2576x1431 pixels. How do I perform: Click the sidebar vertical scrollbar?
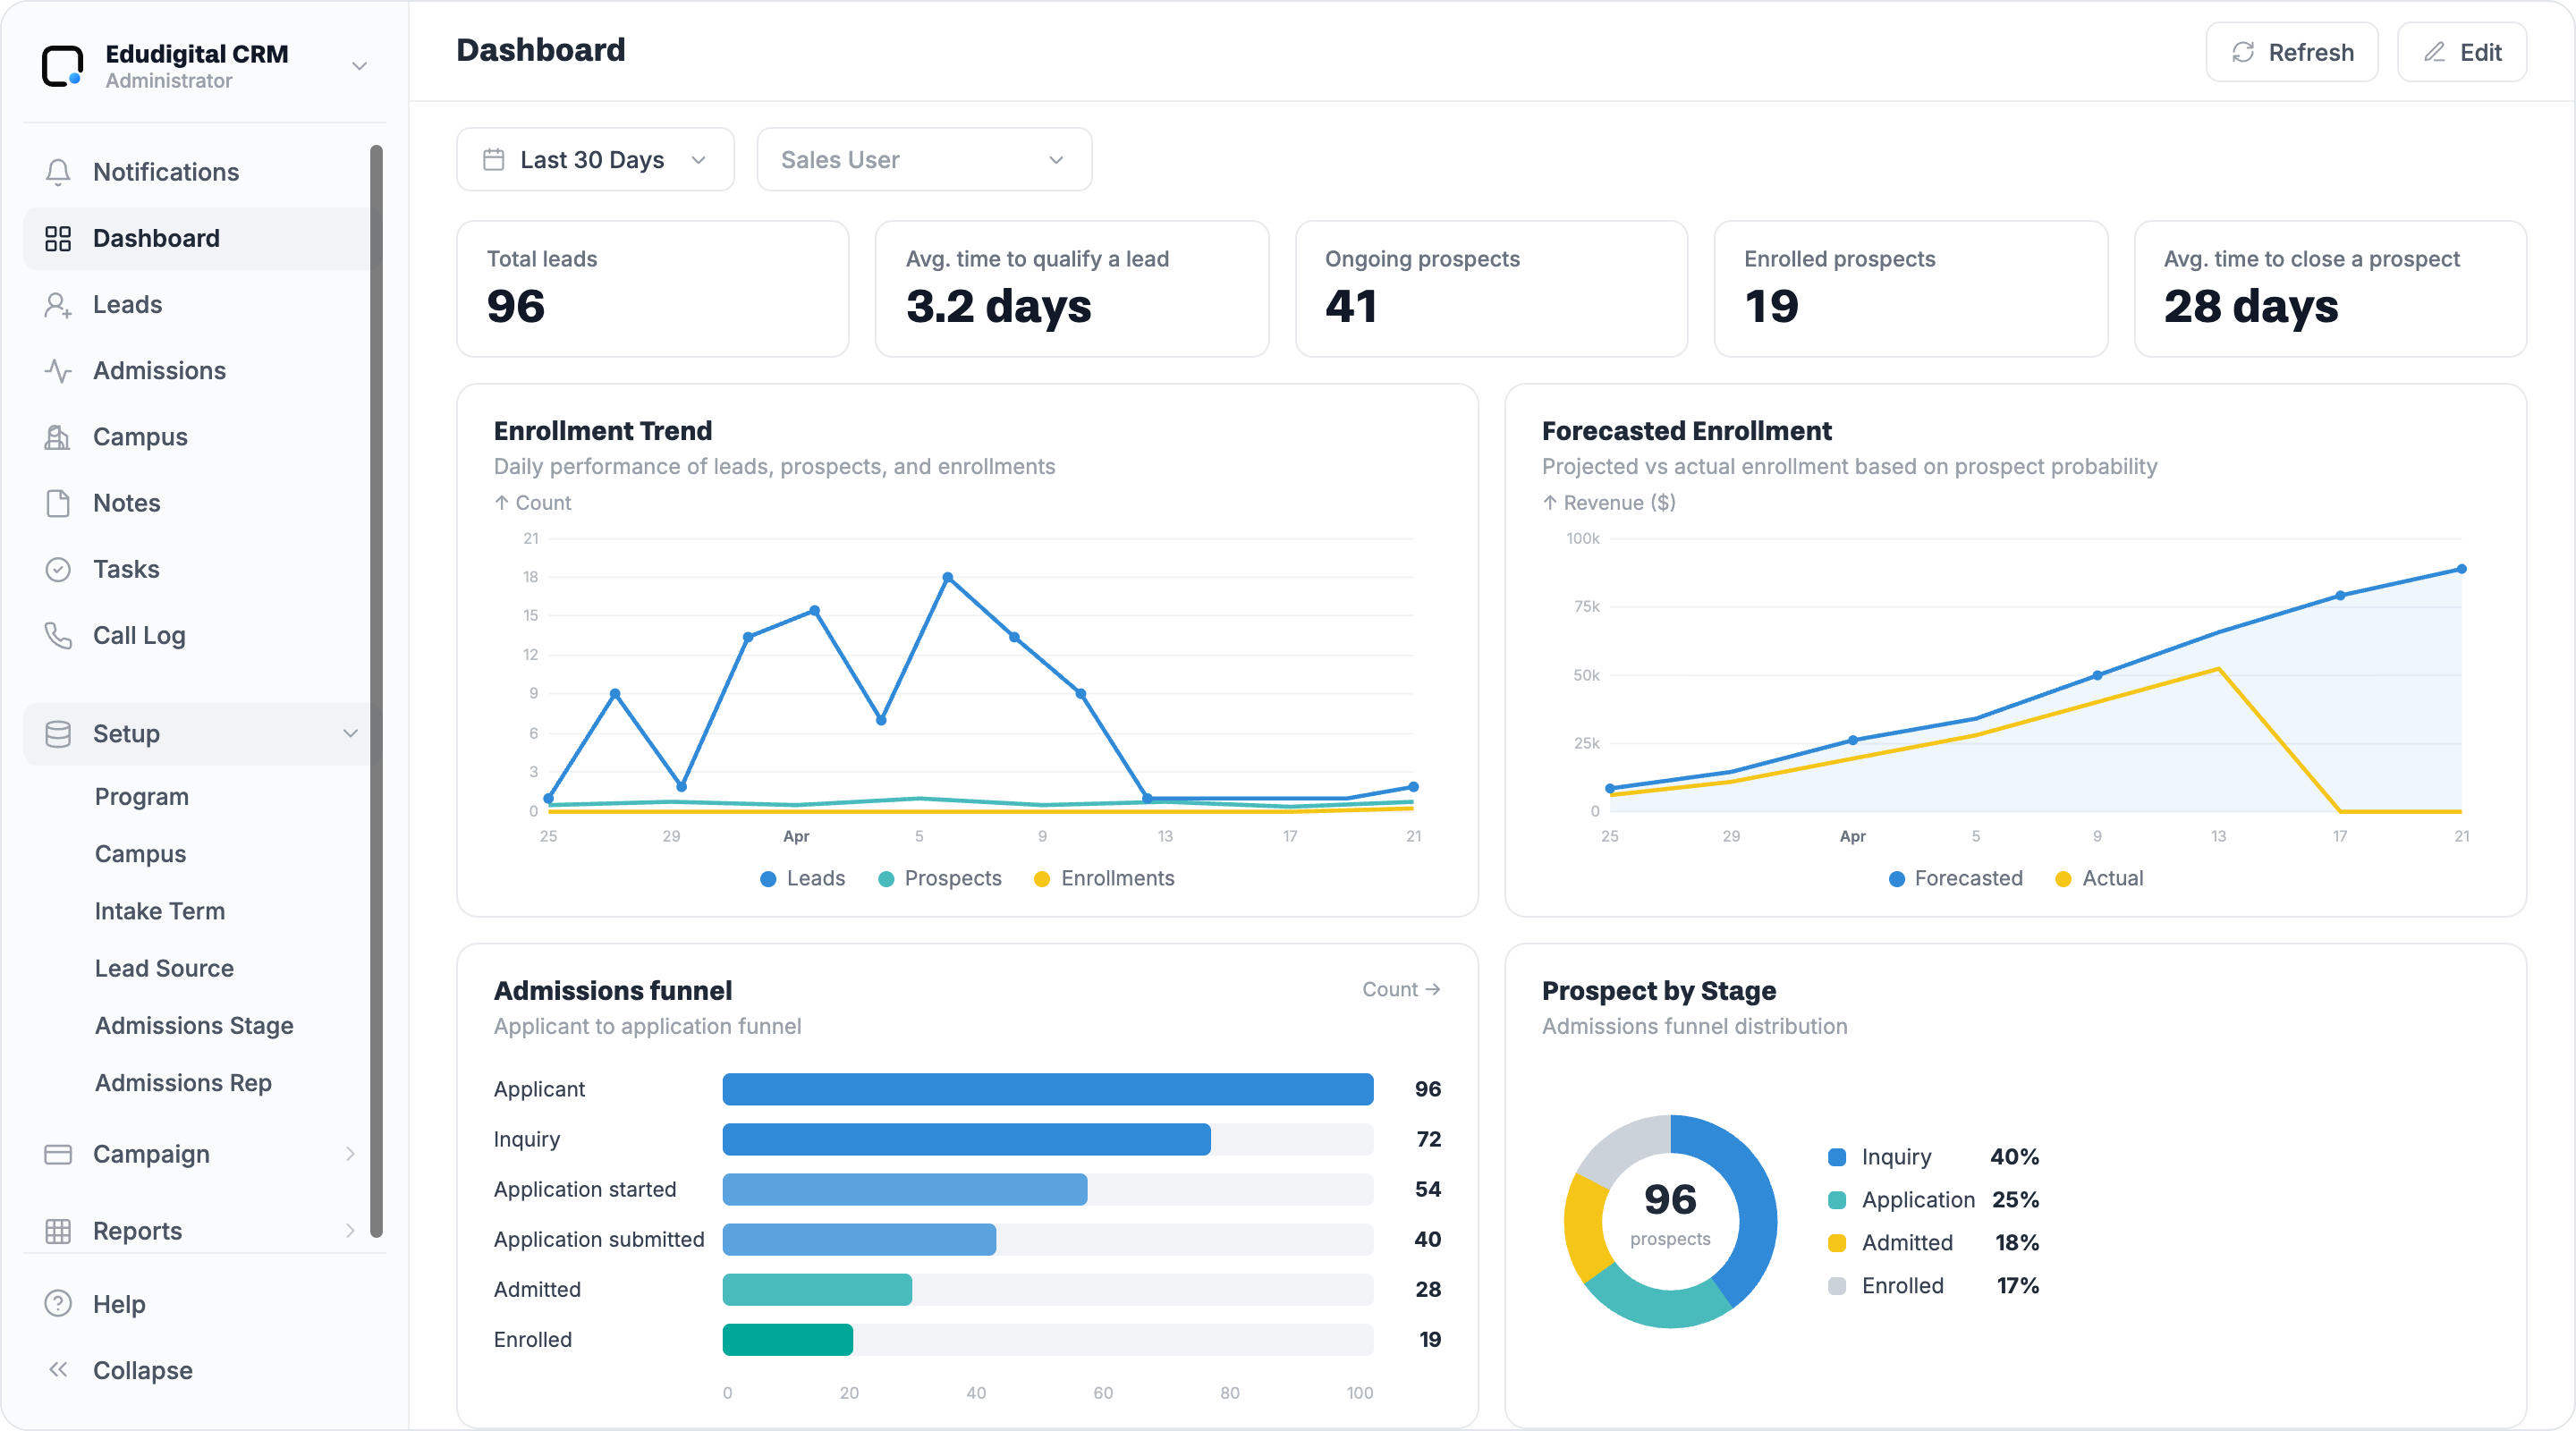coord(376,690)
